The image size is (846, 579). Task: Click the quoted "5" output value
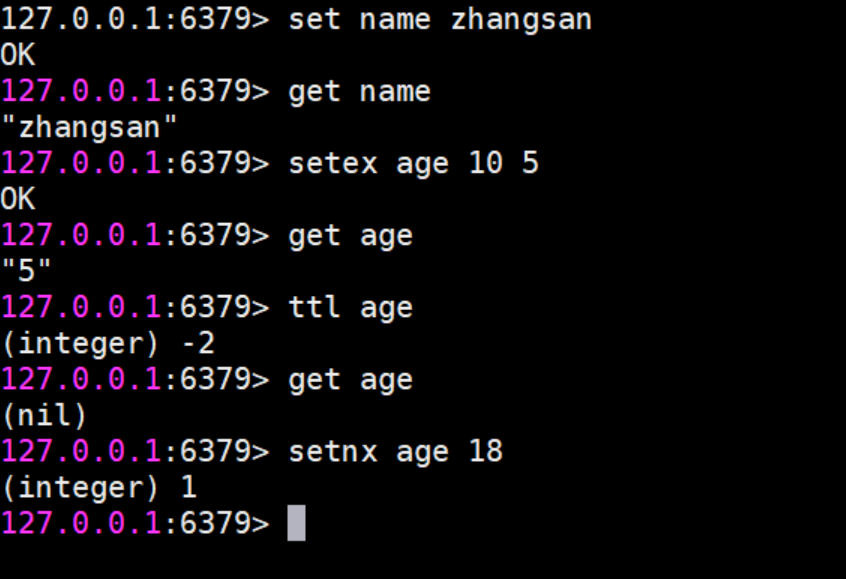[26, 271]
